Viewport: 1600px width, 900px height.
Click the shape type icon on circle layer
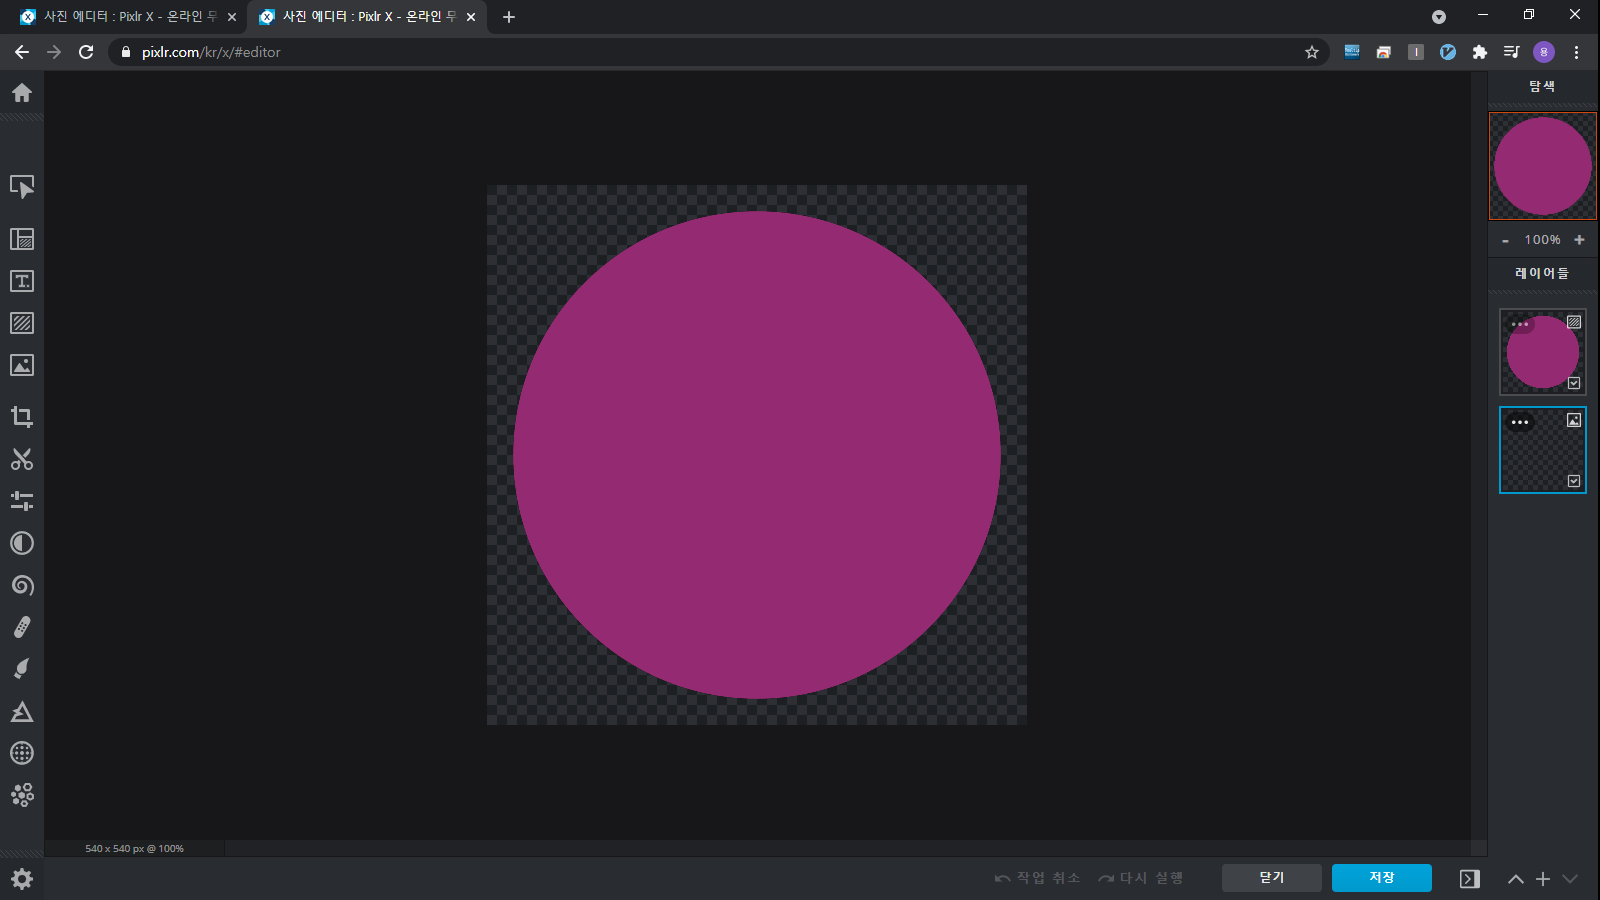click(1574, 322)
